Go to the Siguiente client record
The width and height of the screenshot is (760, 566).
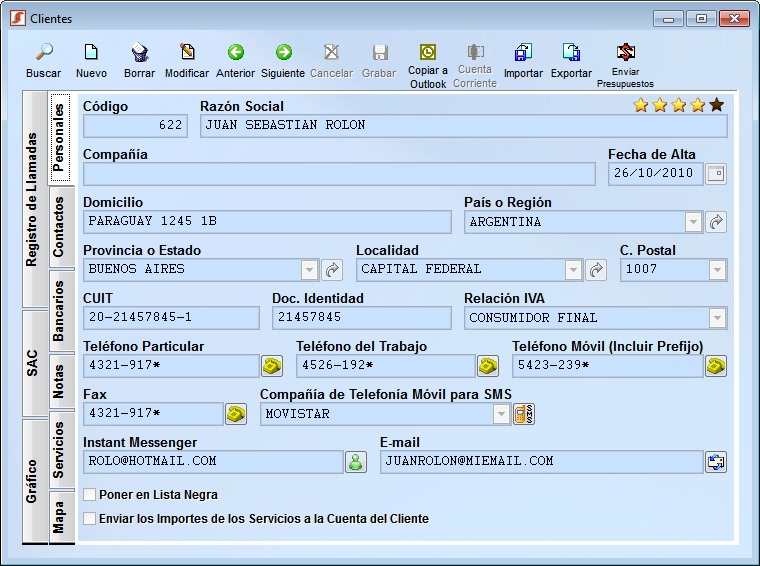283,53
